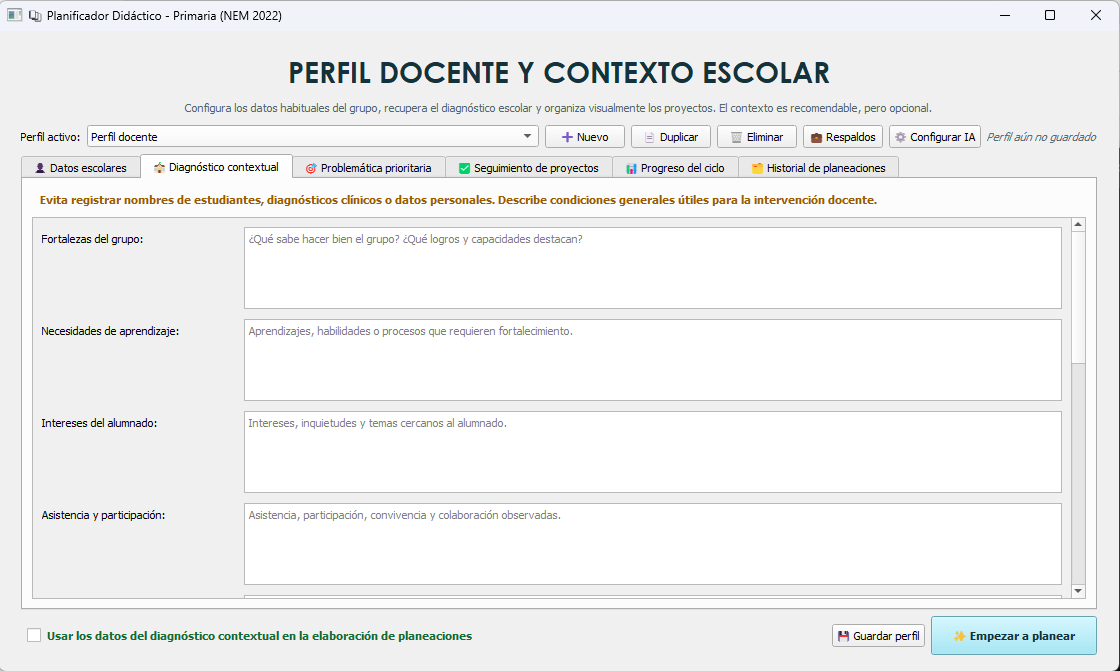This screenshot has width=1120, height=671.
Task: Click the 'Intereses del alumnado:' label
Action: point(99,423)
